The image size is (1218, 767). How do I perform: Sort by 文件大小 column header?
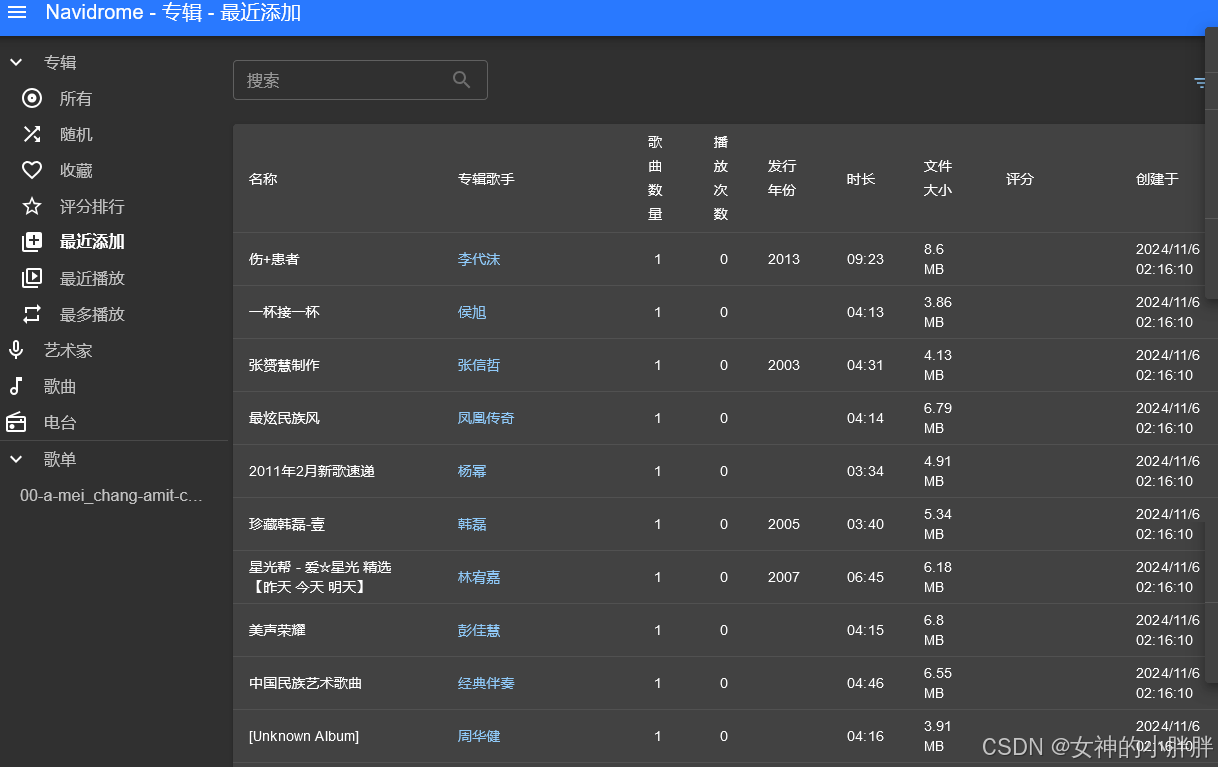938,178
